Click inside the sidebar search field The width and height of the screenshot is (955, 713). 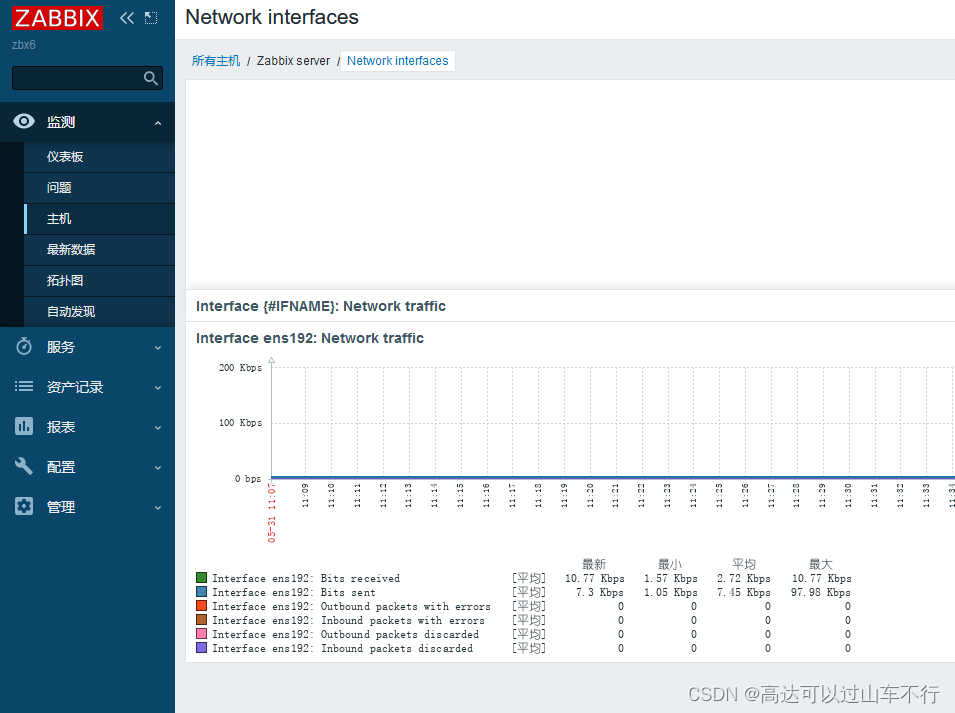click(80, 77)
